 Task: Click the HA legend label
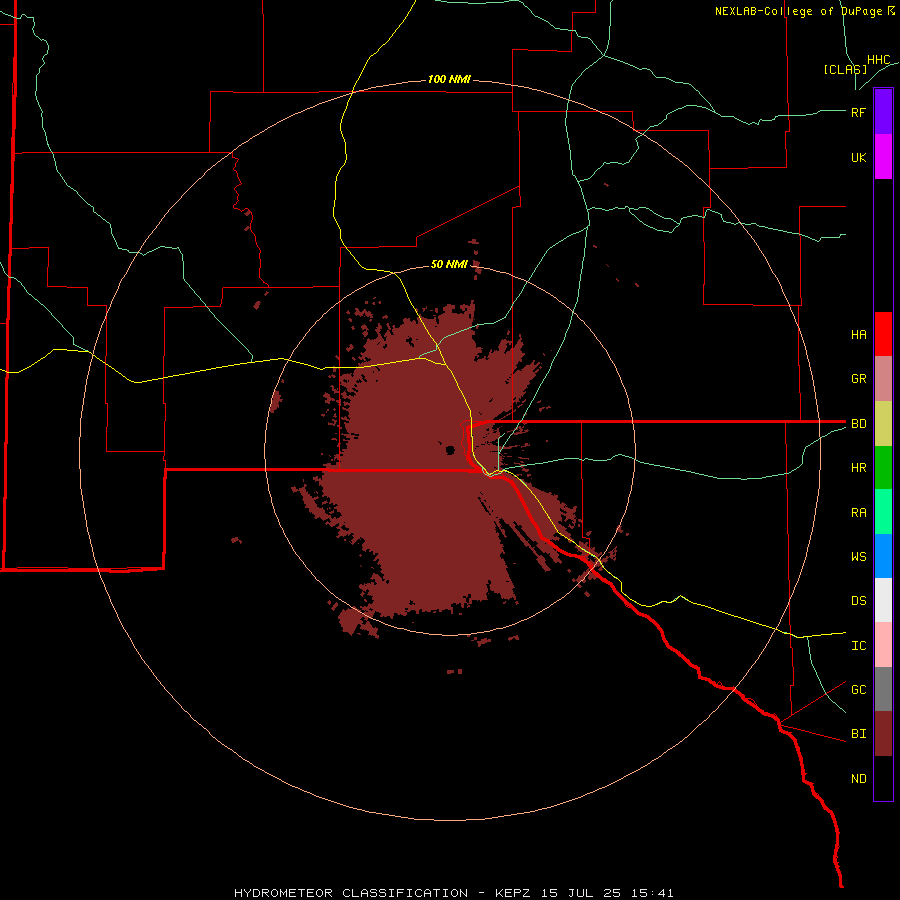[859, 334]
